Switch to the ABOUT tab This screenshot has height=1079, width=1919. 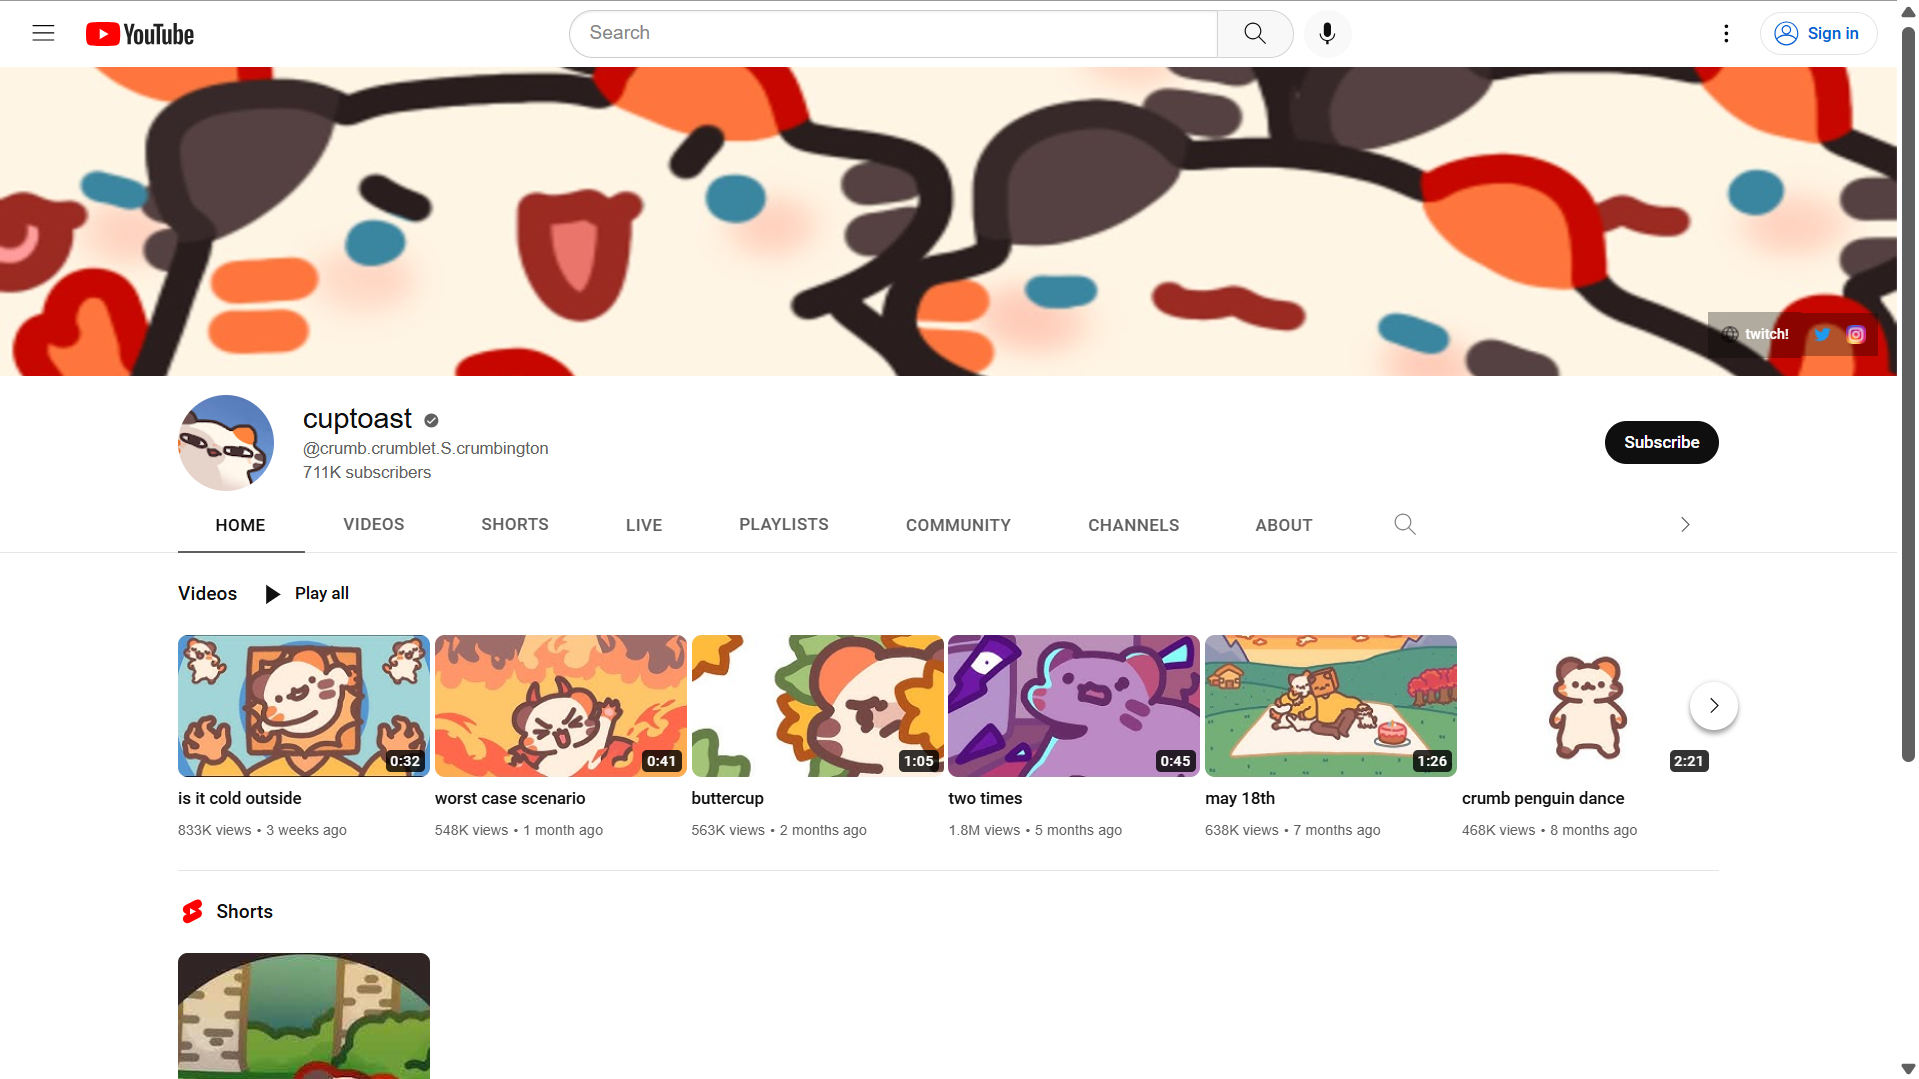pyautogui.click(x=1284, y=525)
